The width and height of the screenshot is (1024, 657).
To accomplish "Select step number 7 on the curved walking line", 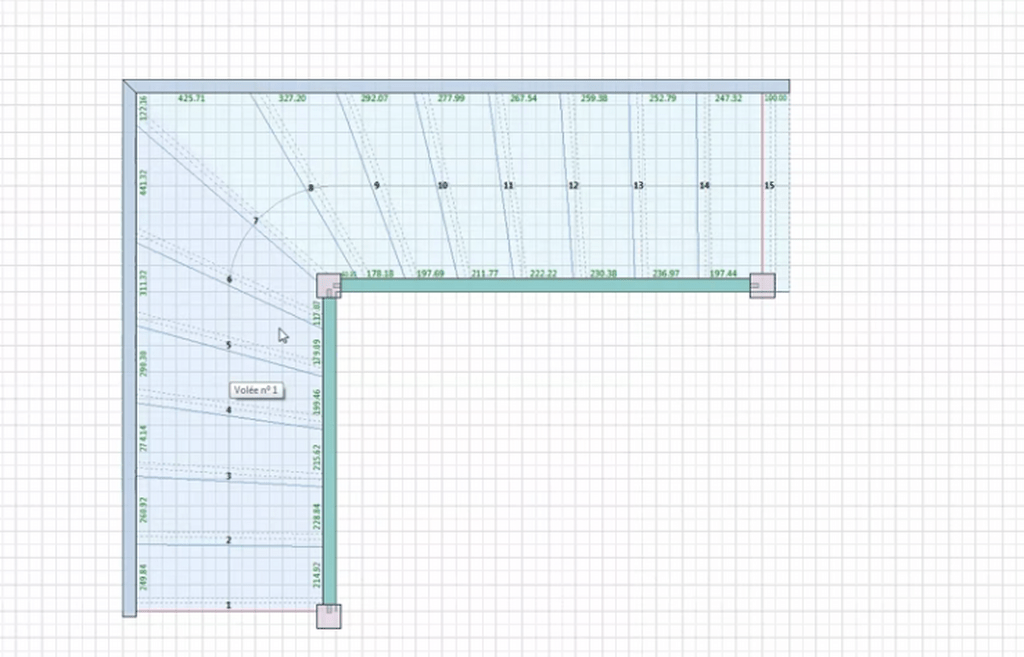I will (256, 221).
